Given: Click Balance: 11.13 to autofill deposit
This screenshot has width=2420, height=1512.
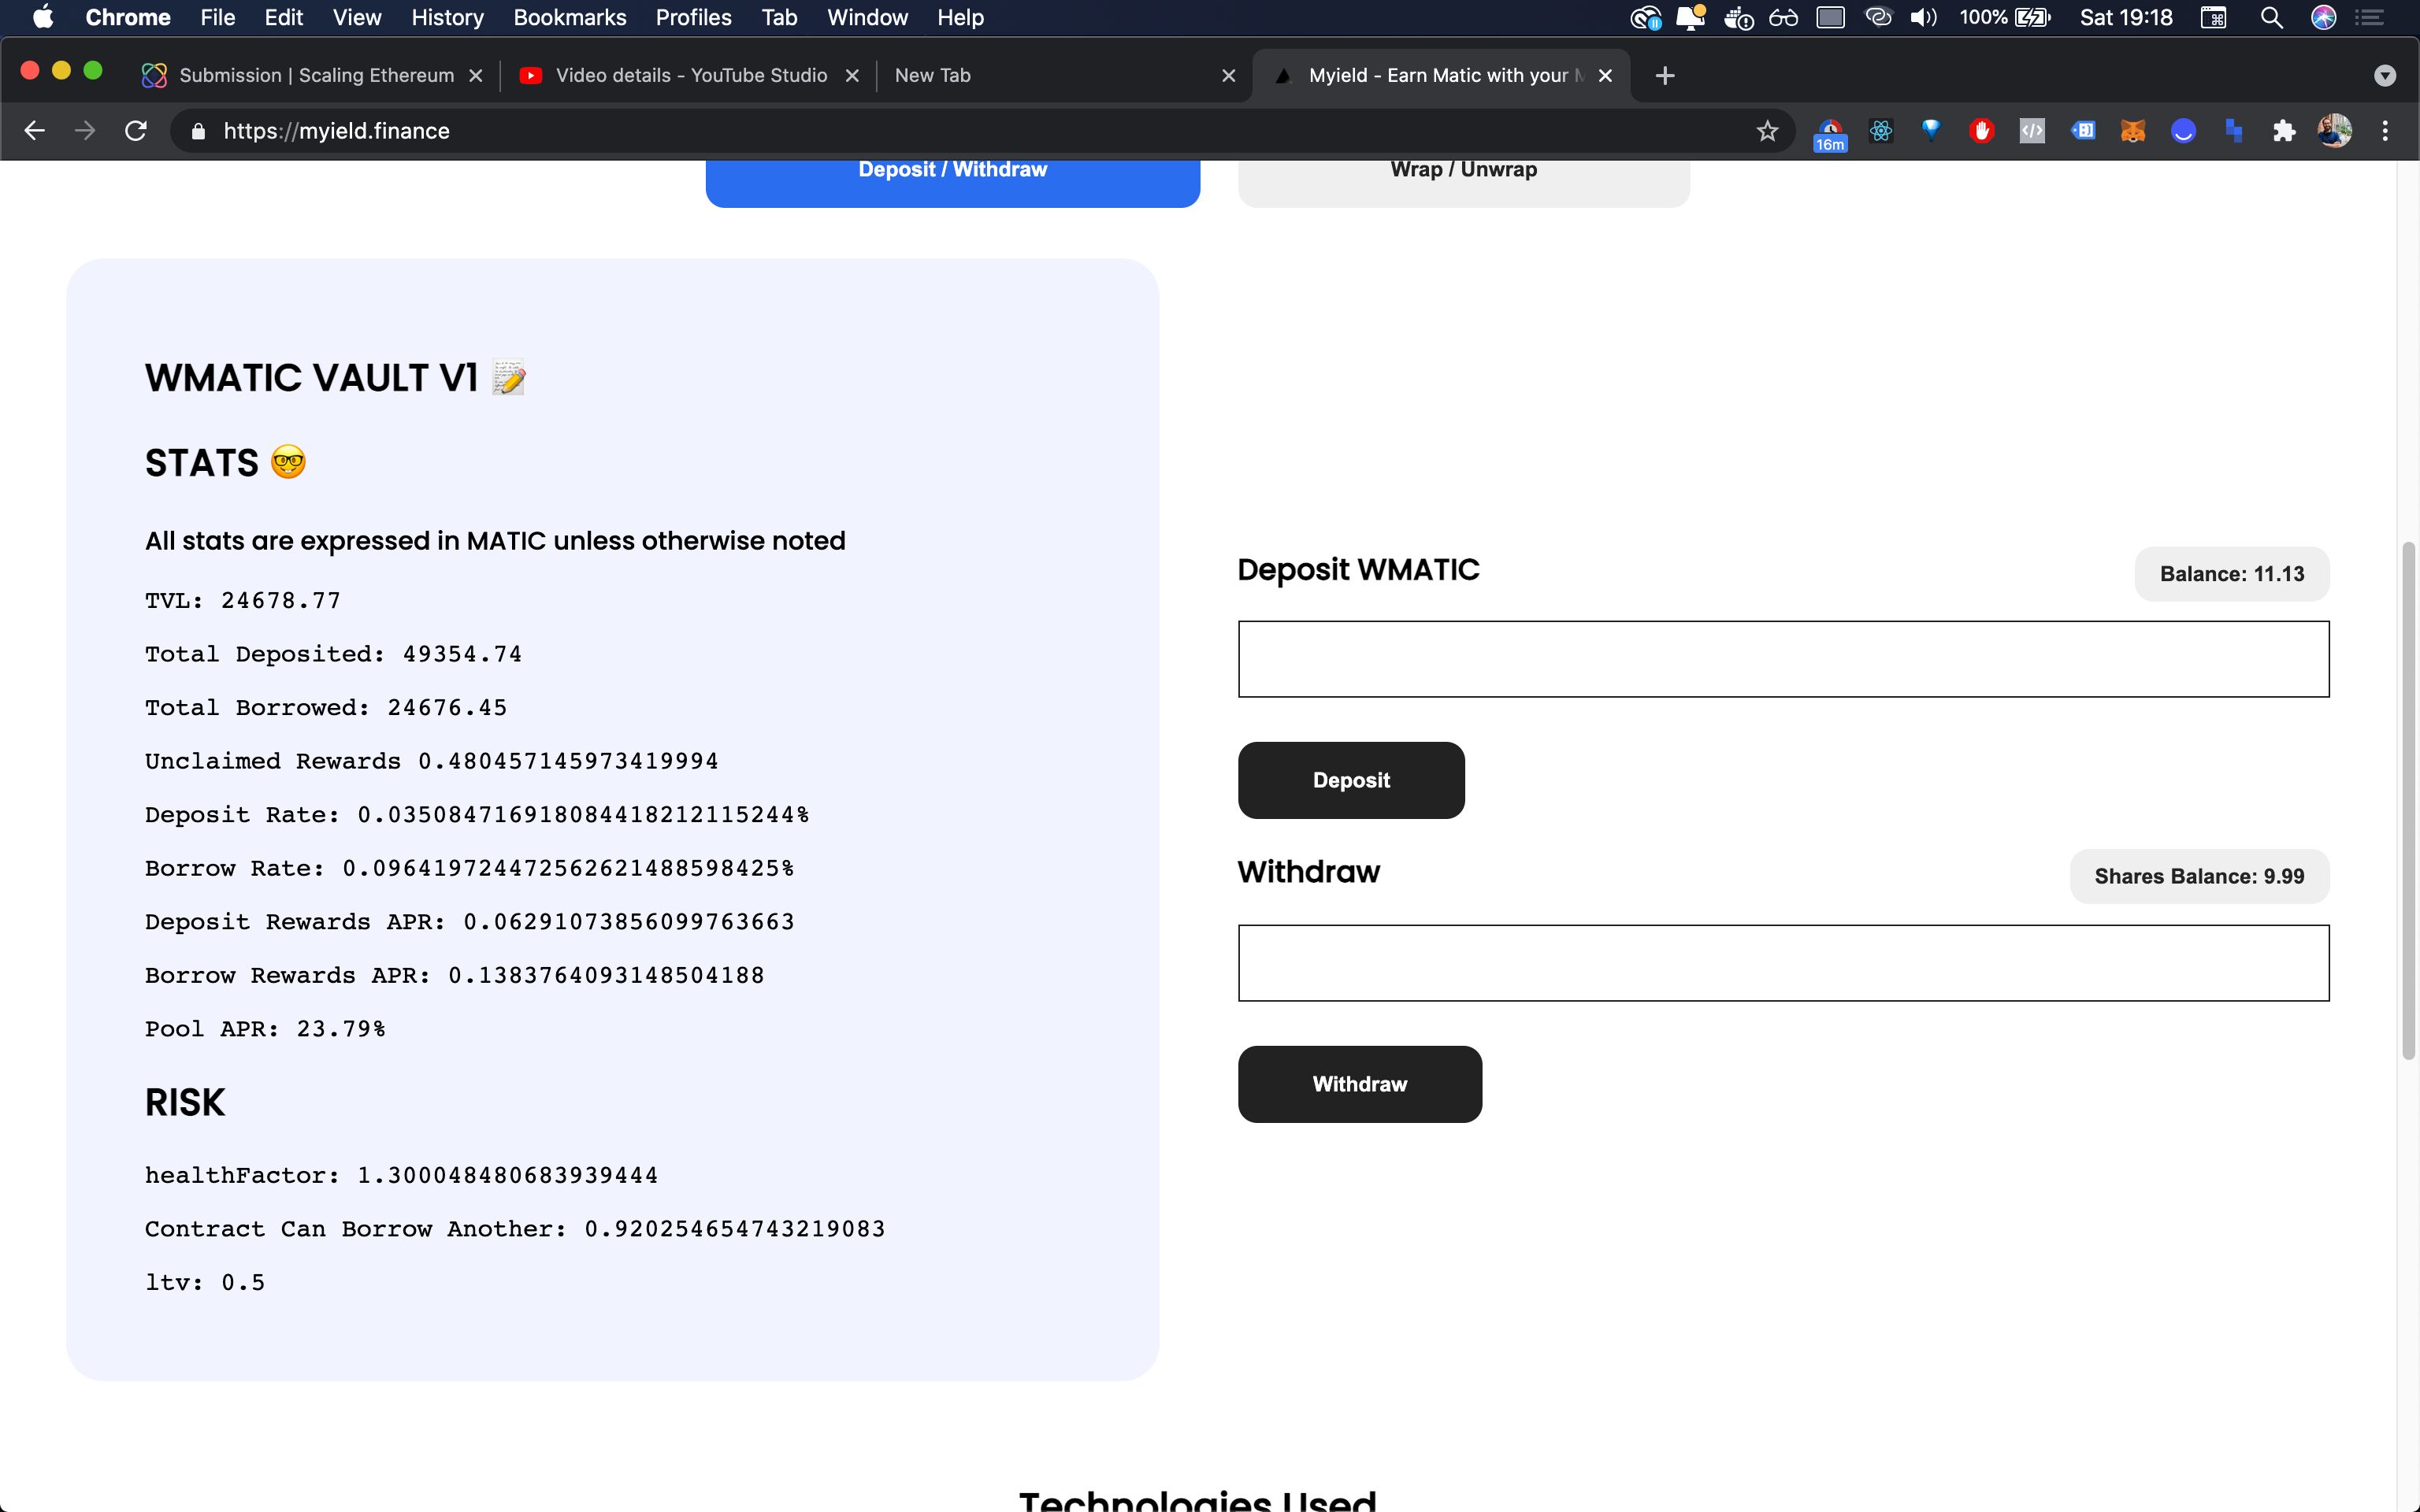Looking at the screenshot, I should (2232, 573).
